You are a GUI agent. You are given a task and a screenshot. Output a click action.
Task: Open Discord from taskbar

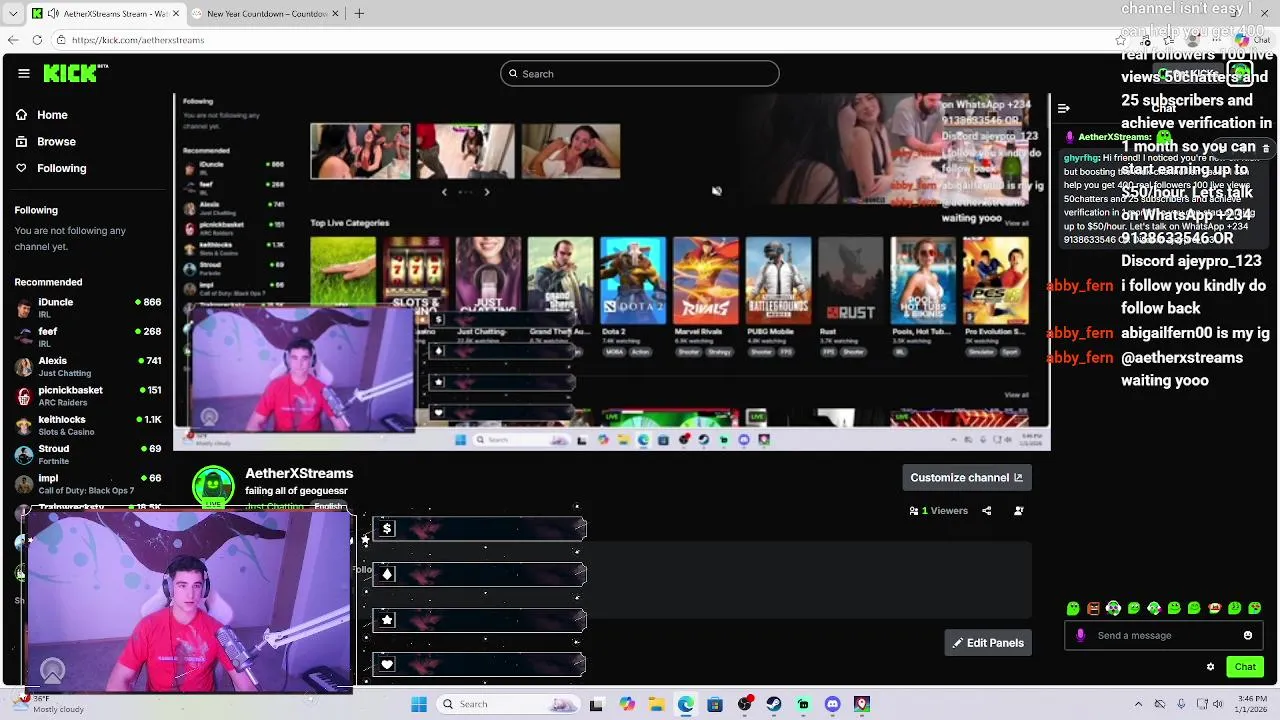click(x=833, y=705)
